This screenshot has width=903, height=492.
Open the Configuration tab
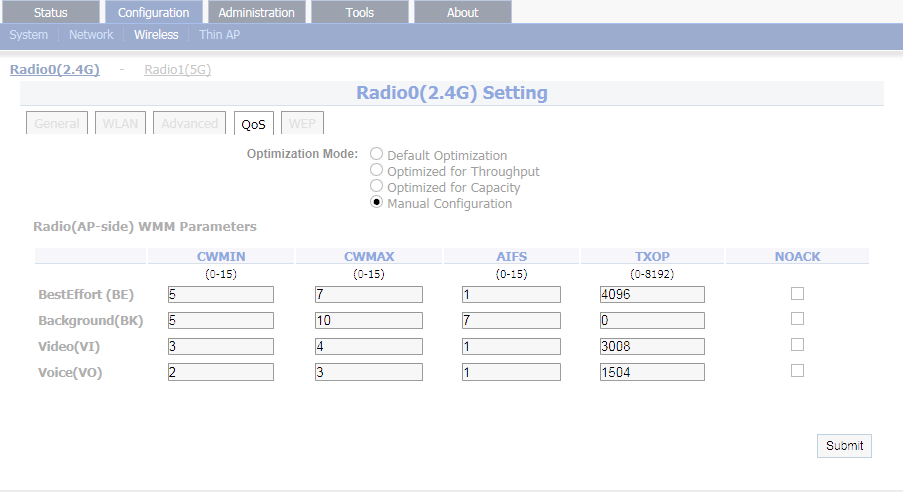coord(153,12)
